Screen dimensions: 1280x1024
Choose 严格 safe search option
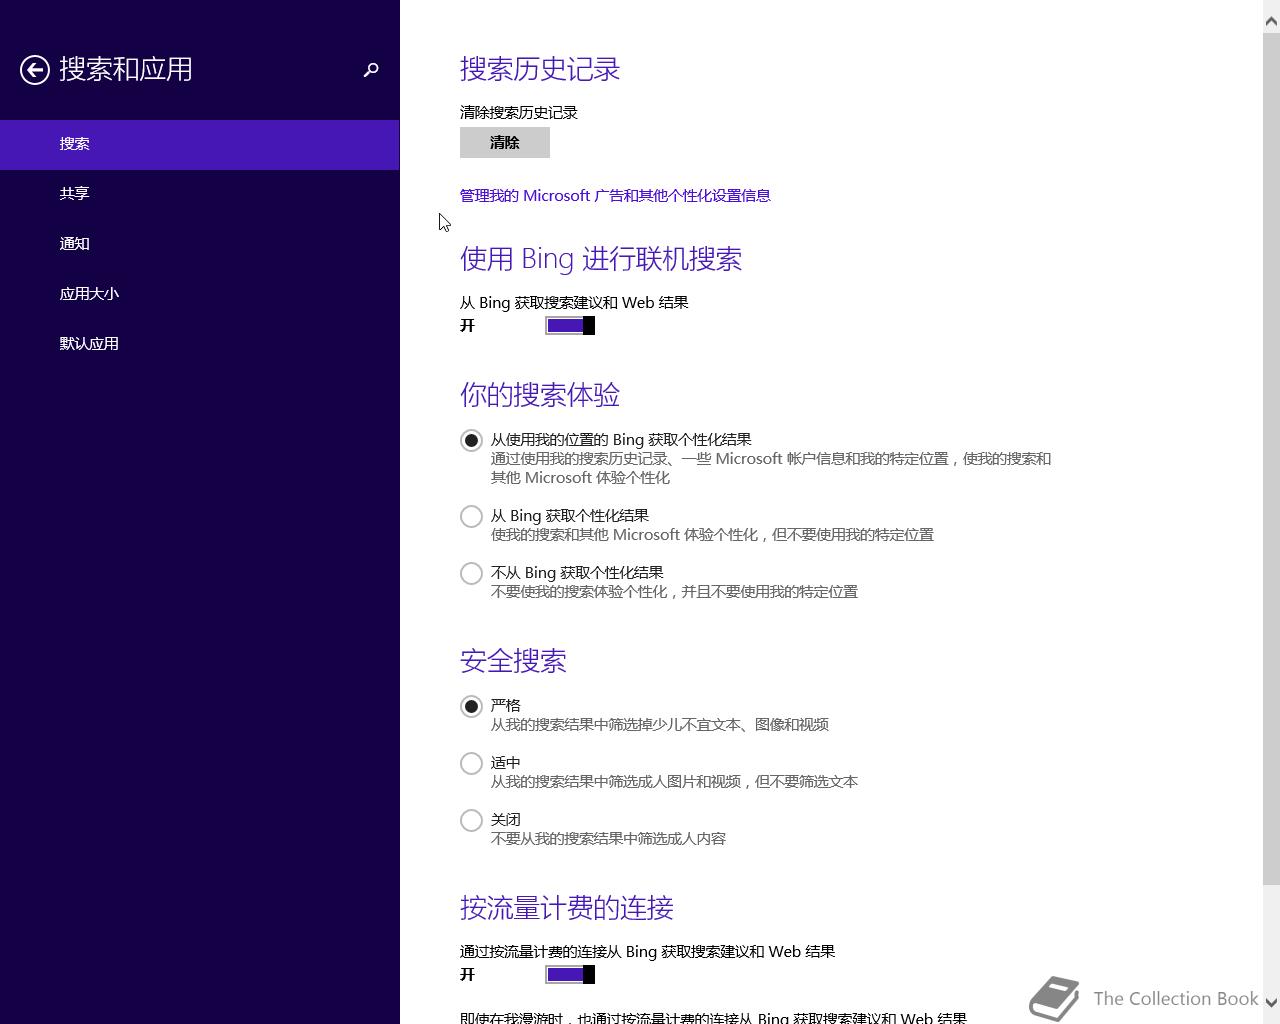(x=471, y=707)
